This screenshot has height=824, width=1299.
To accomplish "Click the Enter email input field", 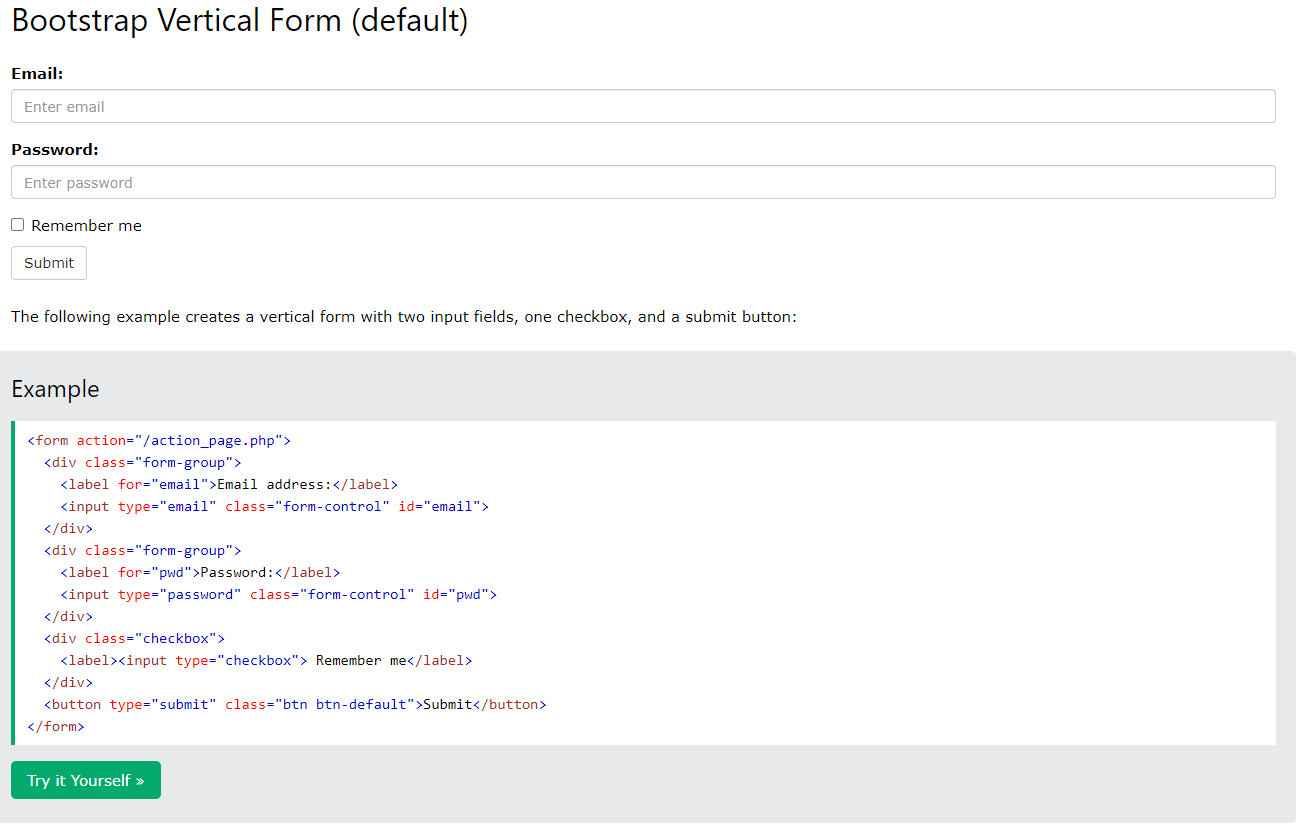I will pyautogui.click(x=643, y=107).
